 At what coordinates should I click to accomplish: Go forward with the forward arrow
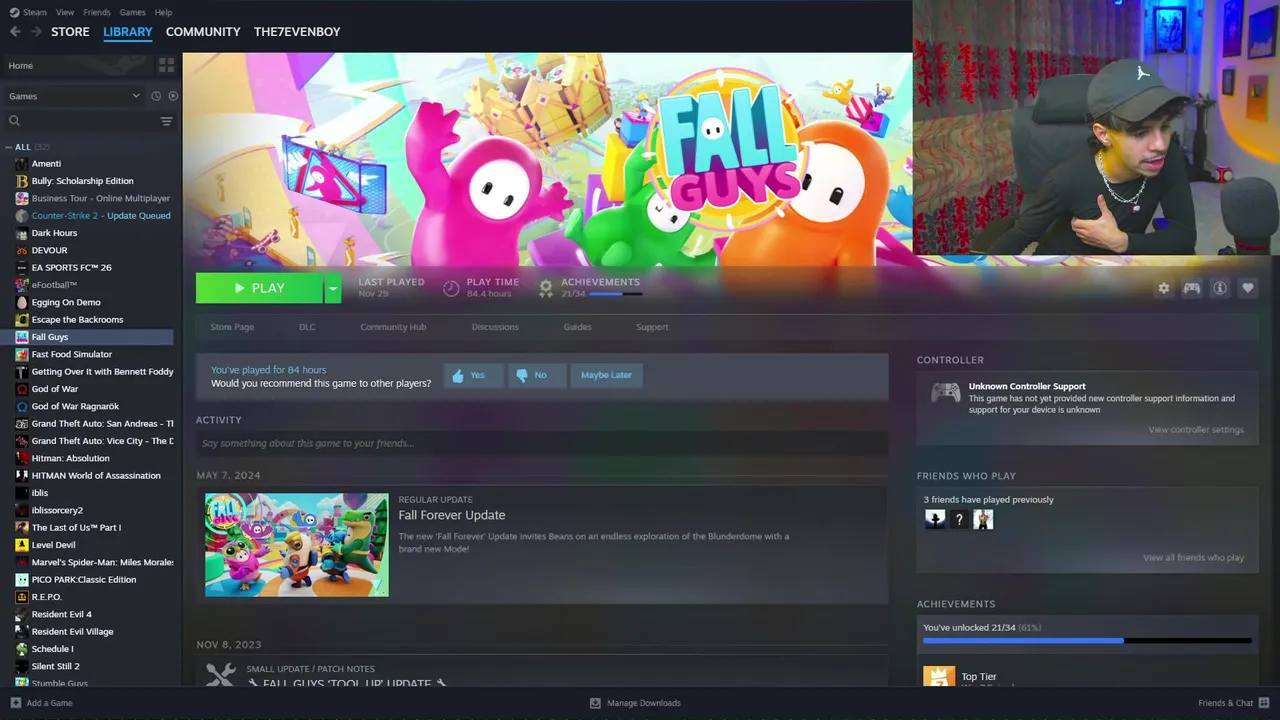[36, 32]
